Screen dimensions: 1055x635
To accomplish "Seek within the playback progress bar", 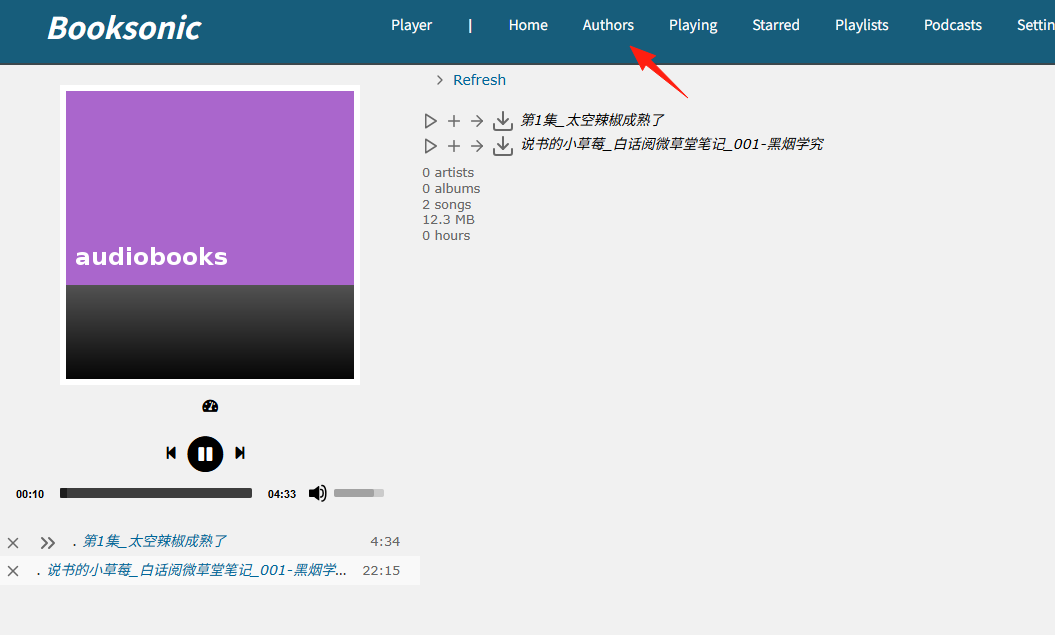I will coord(156,493).
